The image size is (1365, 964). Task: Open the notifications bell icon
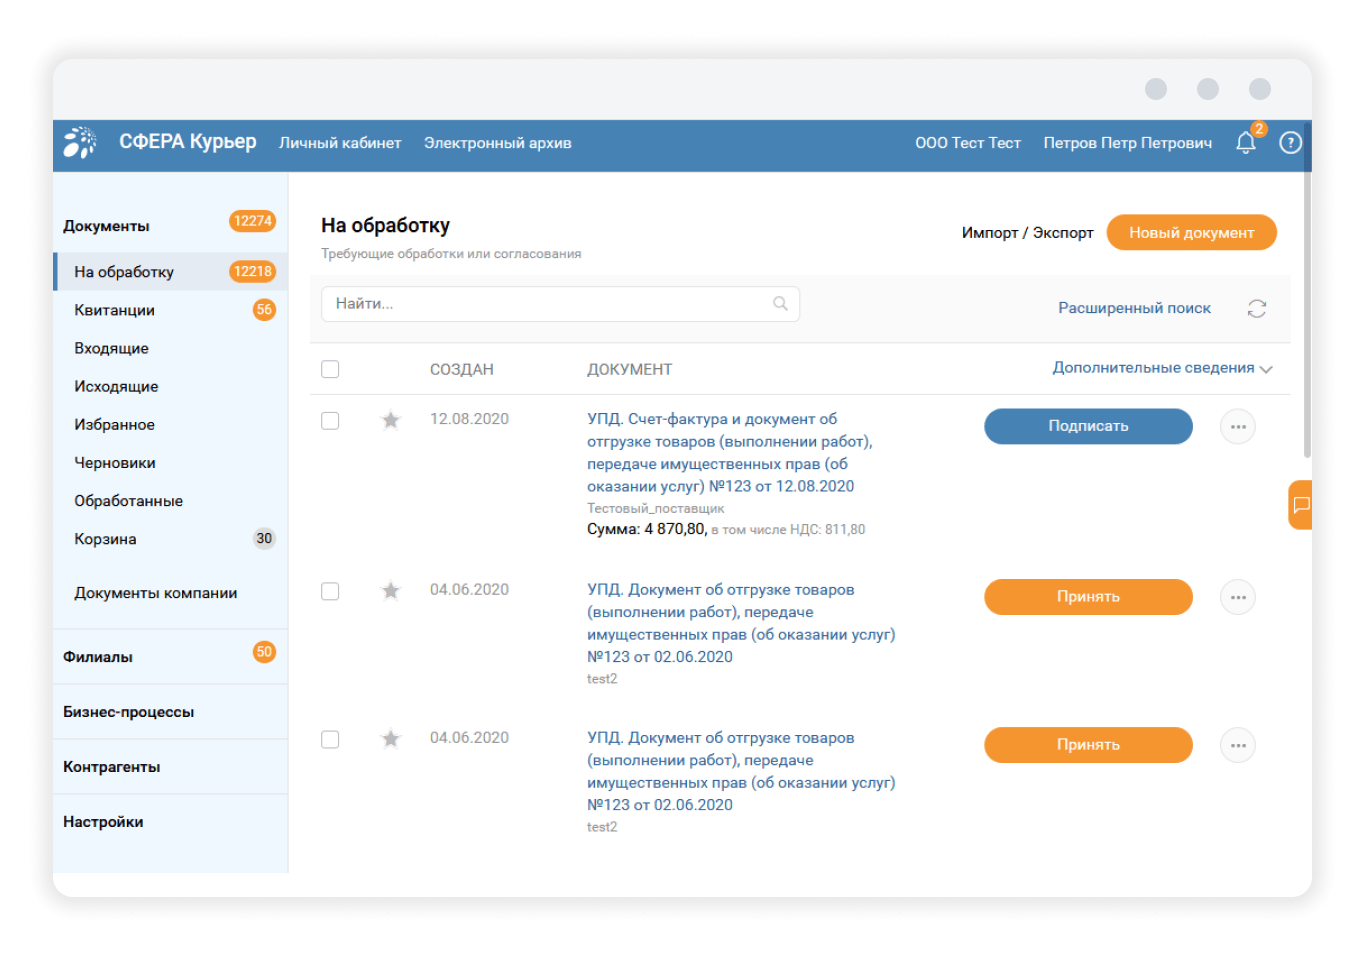coord(1245,143)
